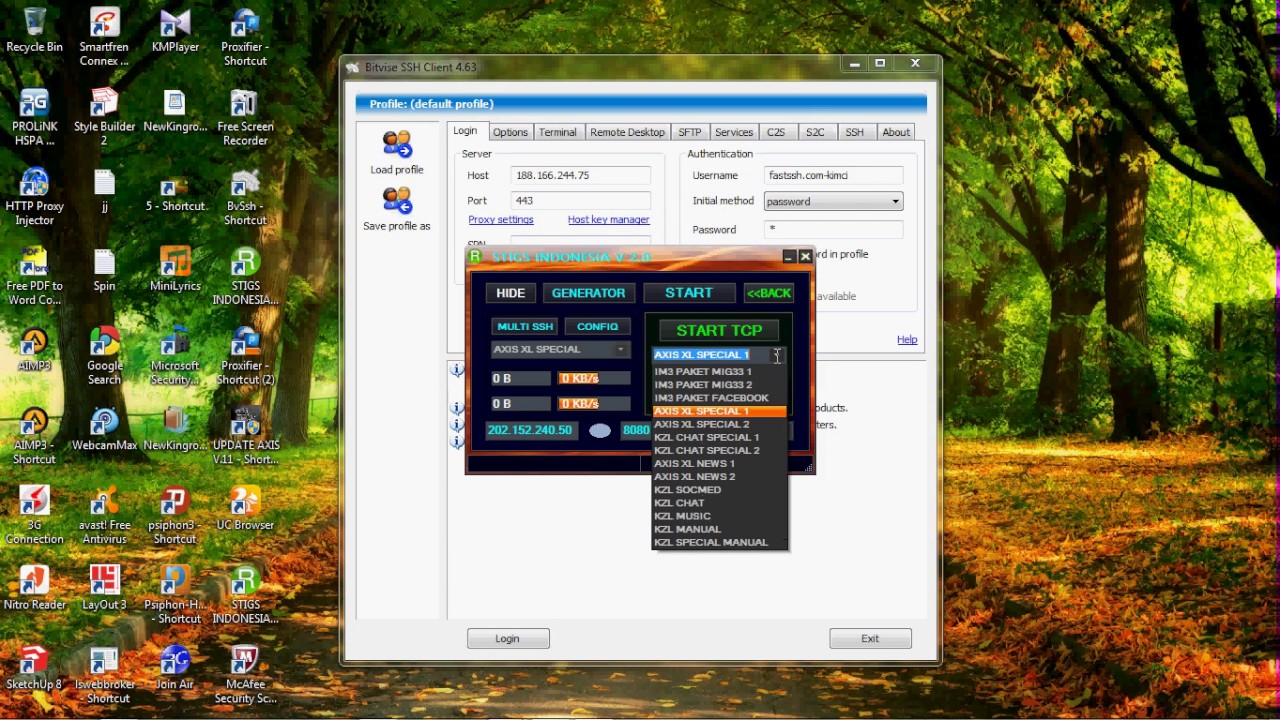Open Google Search desktop icon
1280x720 pixels.
(104, 357)
